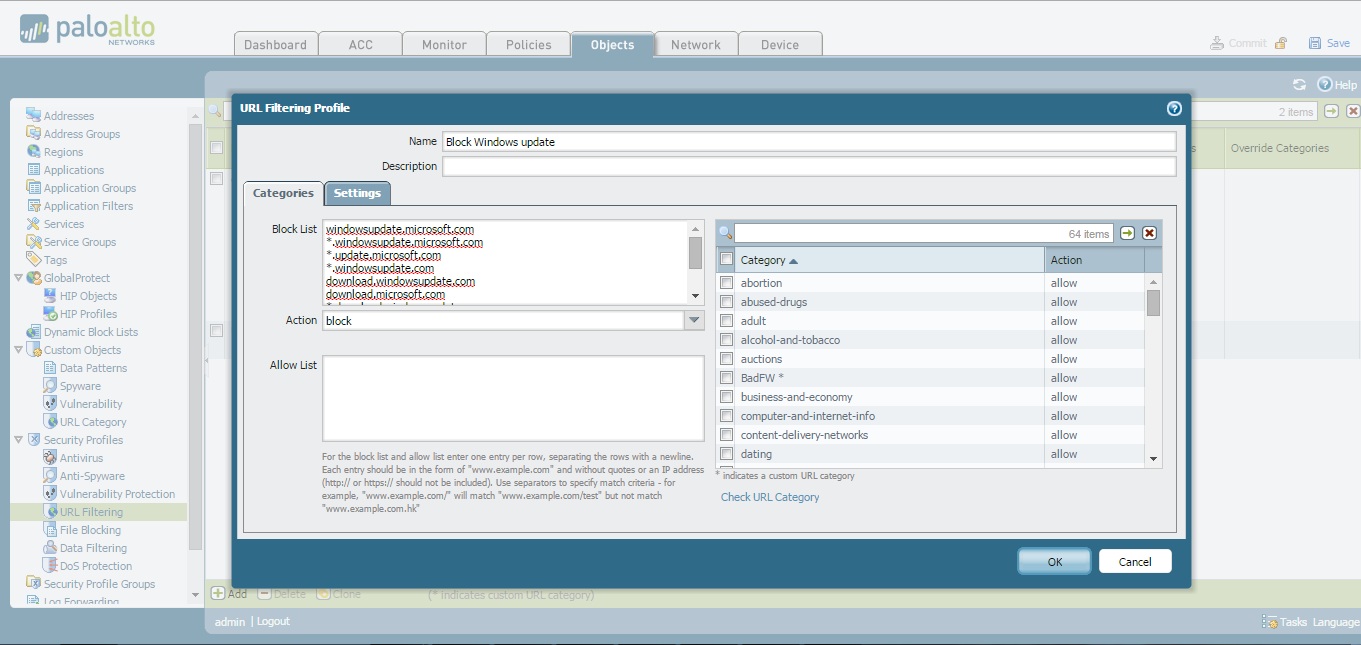Image resolution: width=1361 pixels, height=645 pixels.
Task: Open the Check URL Category link
Action: [769, 497]
